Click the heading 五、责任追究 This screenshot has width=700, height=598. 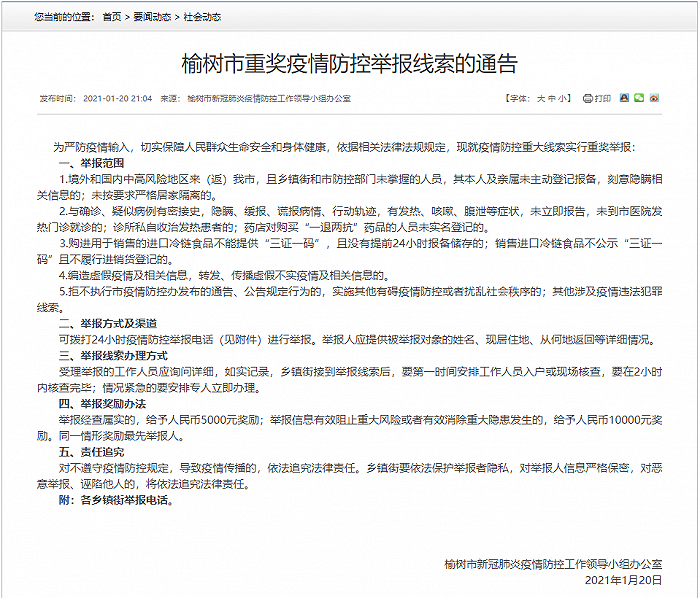(x=92, y=452)
